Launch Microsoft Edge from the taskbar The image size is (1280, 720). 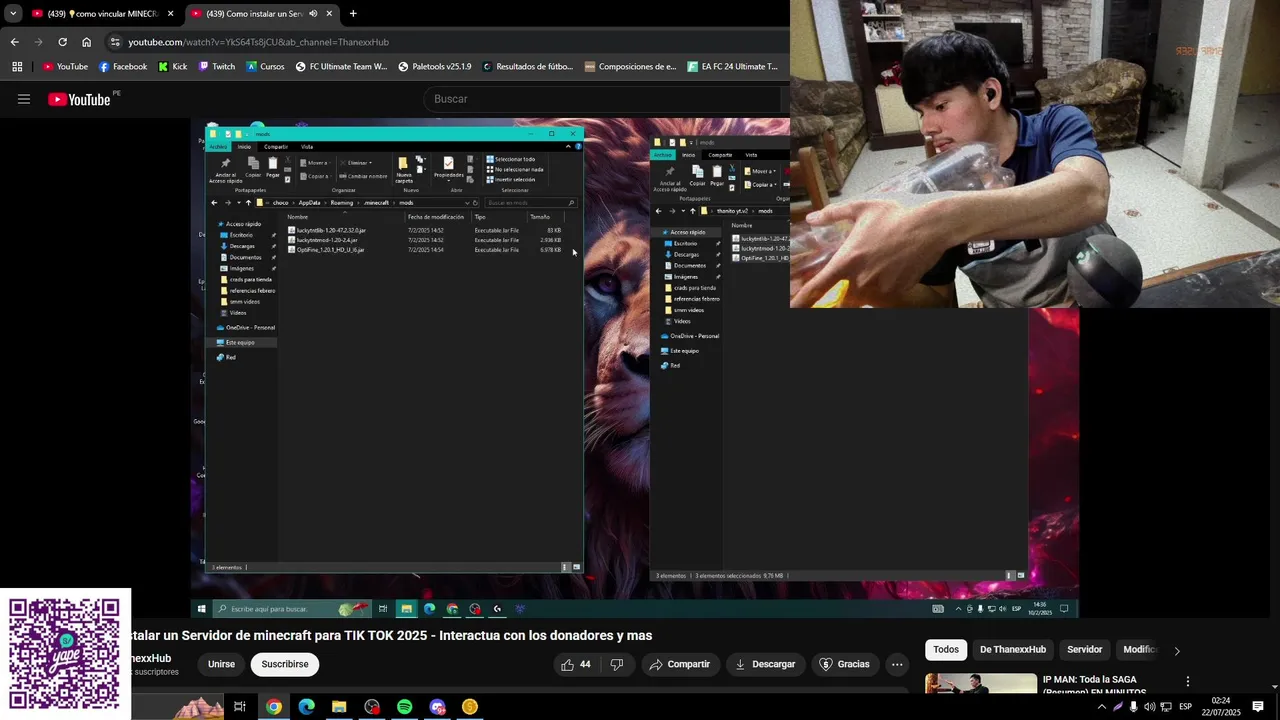point(306,707)
